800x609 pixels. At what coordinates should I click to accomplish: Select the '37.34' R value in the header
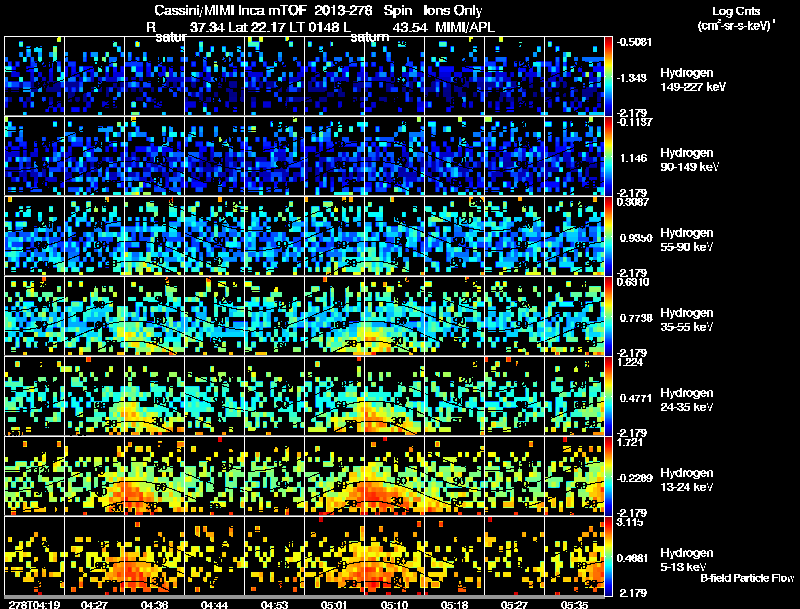[x=207, y=27]
